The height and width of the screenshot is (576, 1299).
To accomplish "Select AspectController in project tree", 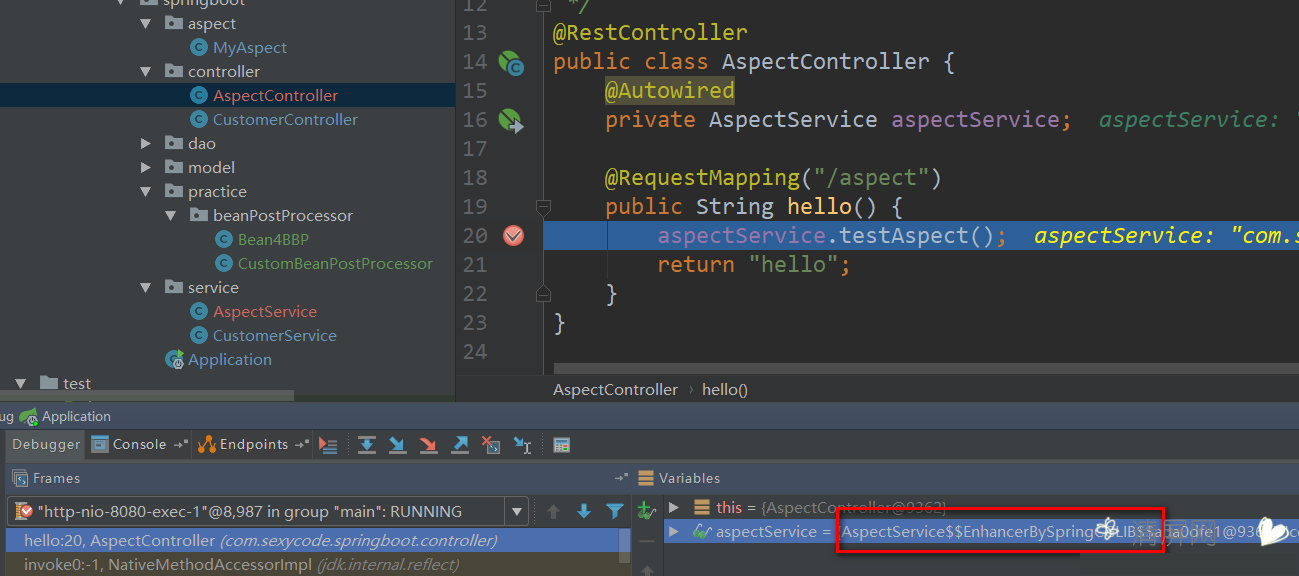I will pos(275,96).
